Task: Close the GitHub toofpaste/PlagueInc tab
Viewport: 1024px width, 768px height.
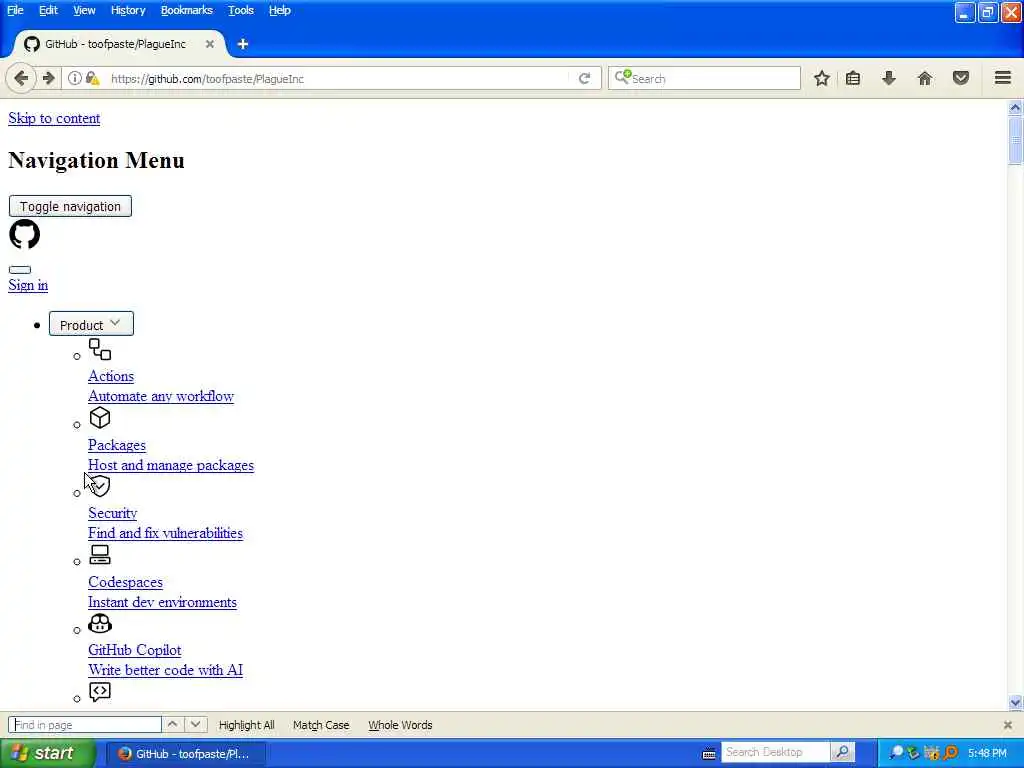Action: (210, 44)
